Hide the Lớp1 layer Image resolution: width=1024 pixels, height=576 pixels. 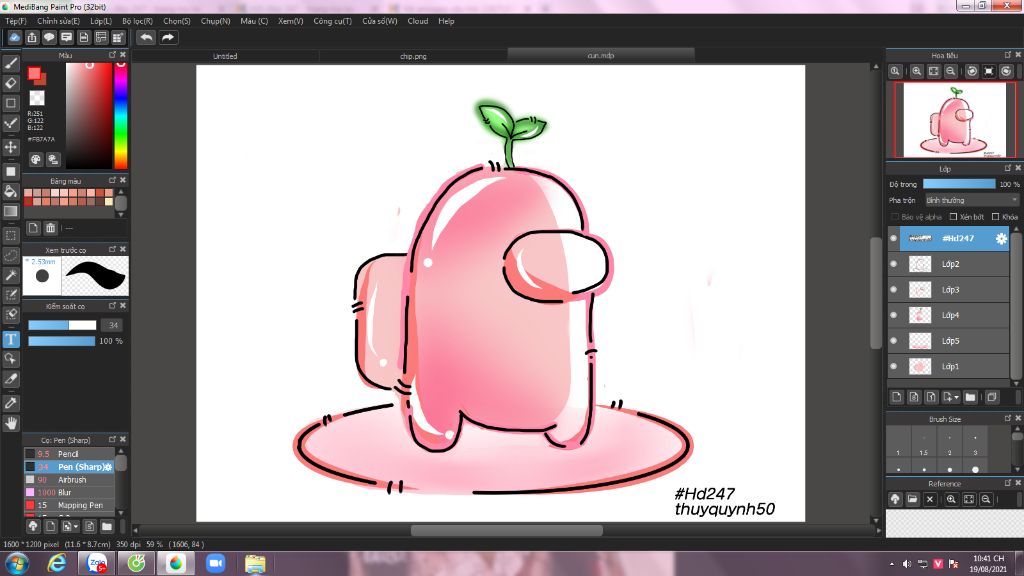(893, 366)
